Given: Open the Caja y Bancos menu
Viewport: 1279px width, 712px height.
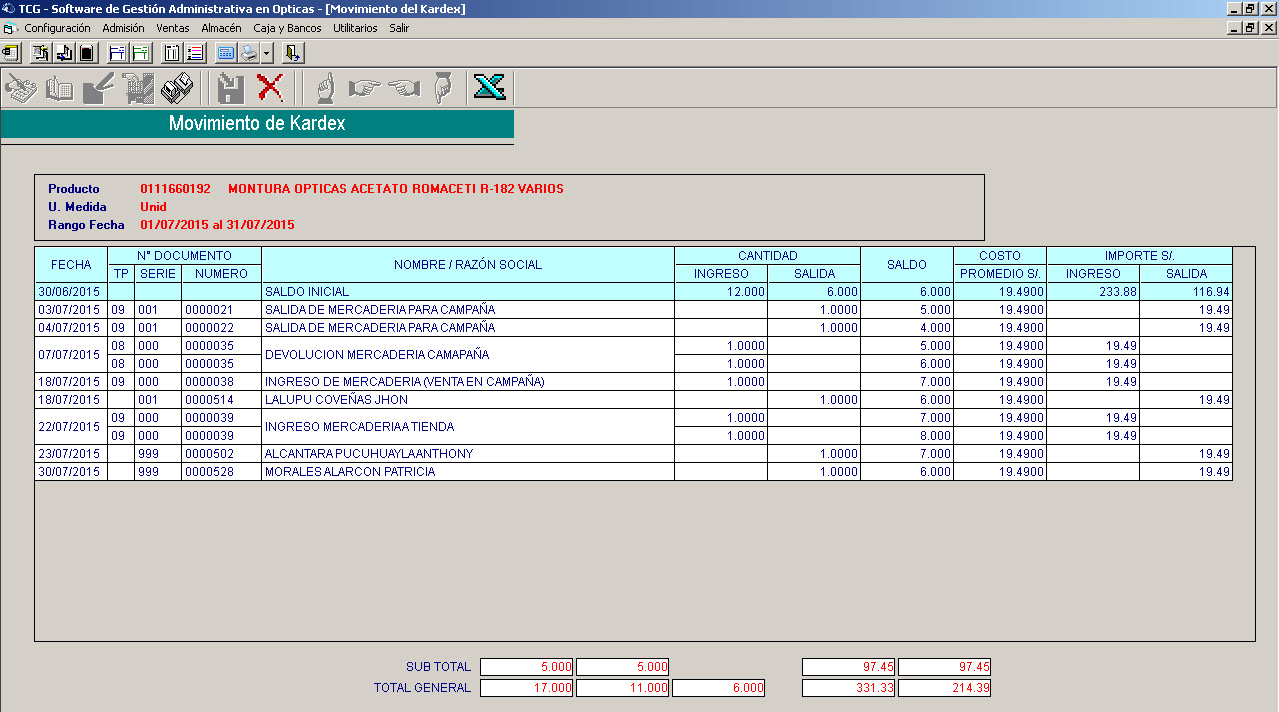Looking at the screenshot, I should point(287,28).
